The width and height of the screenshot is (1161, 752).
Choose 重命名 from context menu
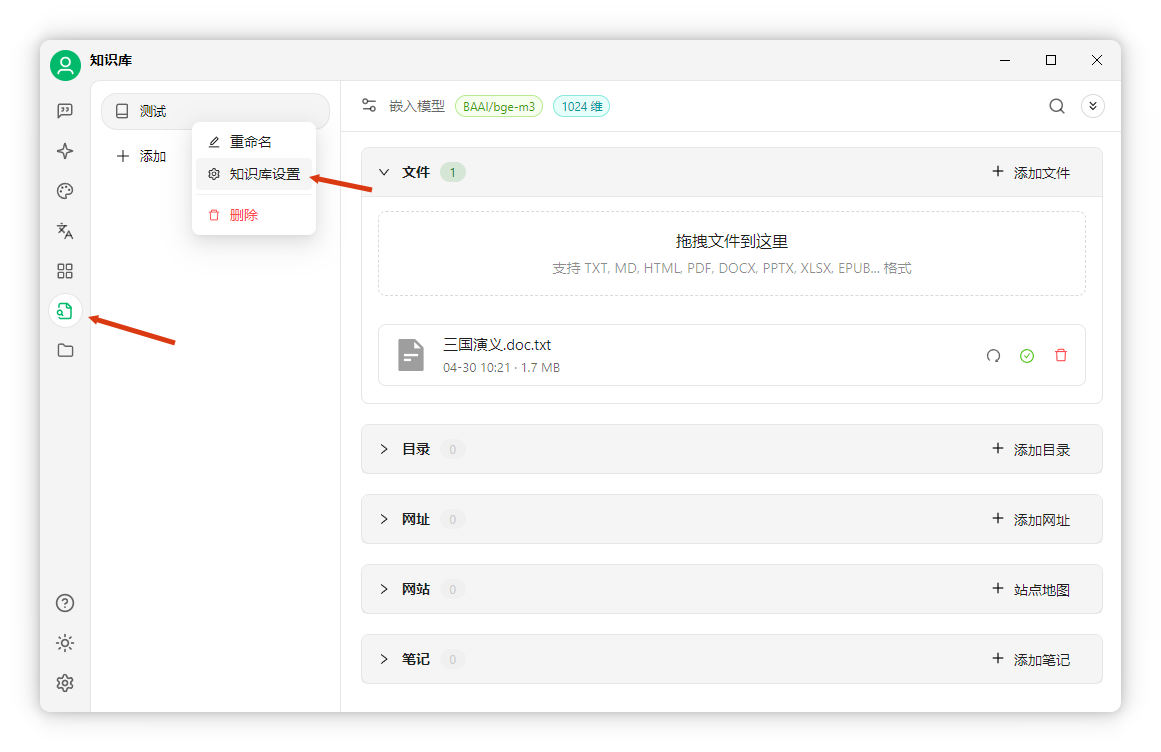click(254, 141)
